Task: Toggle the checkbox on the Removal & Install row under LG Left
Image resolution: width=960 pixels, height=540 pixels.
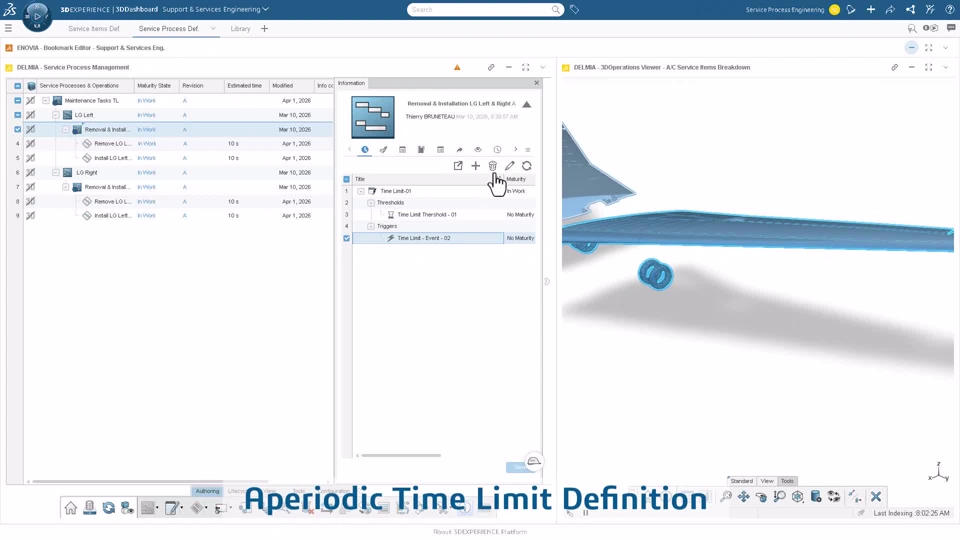Action: coord(18,129)
